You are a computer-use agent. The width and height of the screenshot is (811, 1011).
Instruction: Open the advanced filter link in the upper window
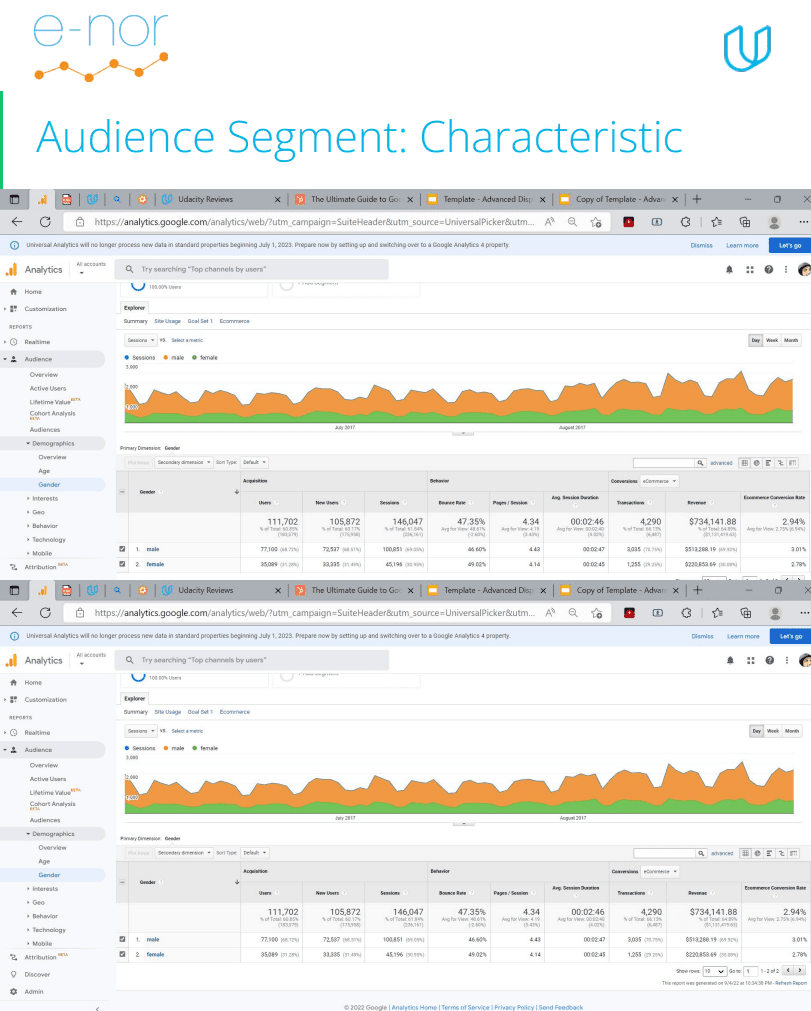click(x=721, y=463)
